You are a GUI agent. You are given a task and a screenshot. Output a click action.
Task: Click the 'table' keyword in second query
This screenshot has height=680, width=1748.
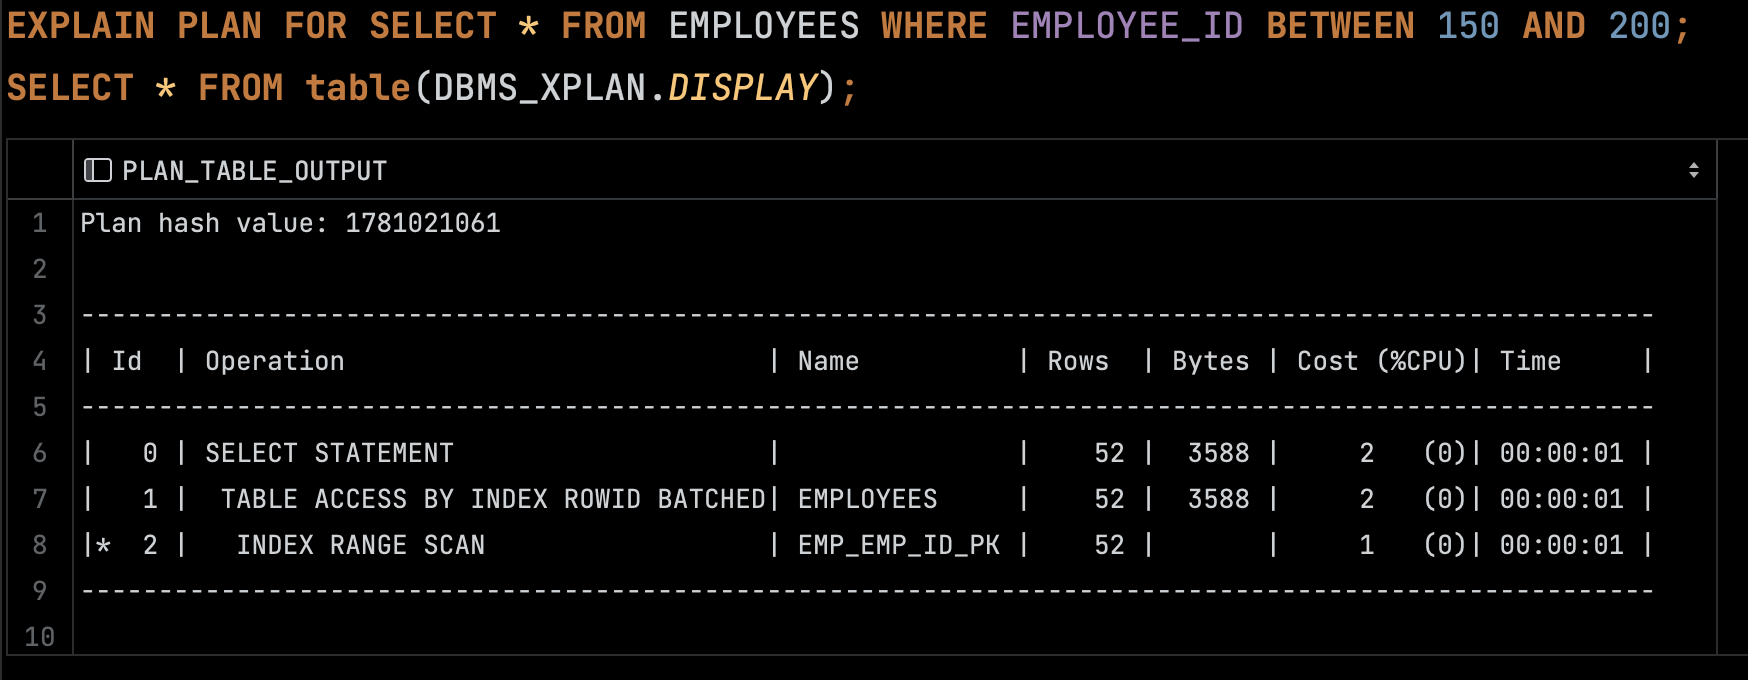(358, 88)
